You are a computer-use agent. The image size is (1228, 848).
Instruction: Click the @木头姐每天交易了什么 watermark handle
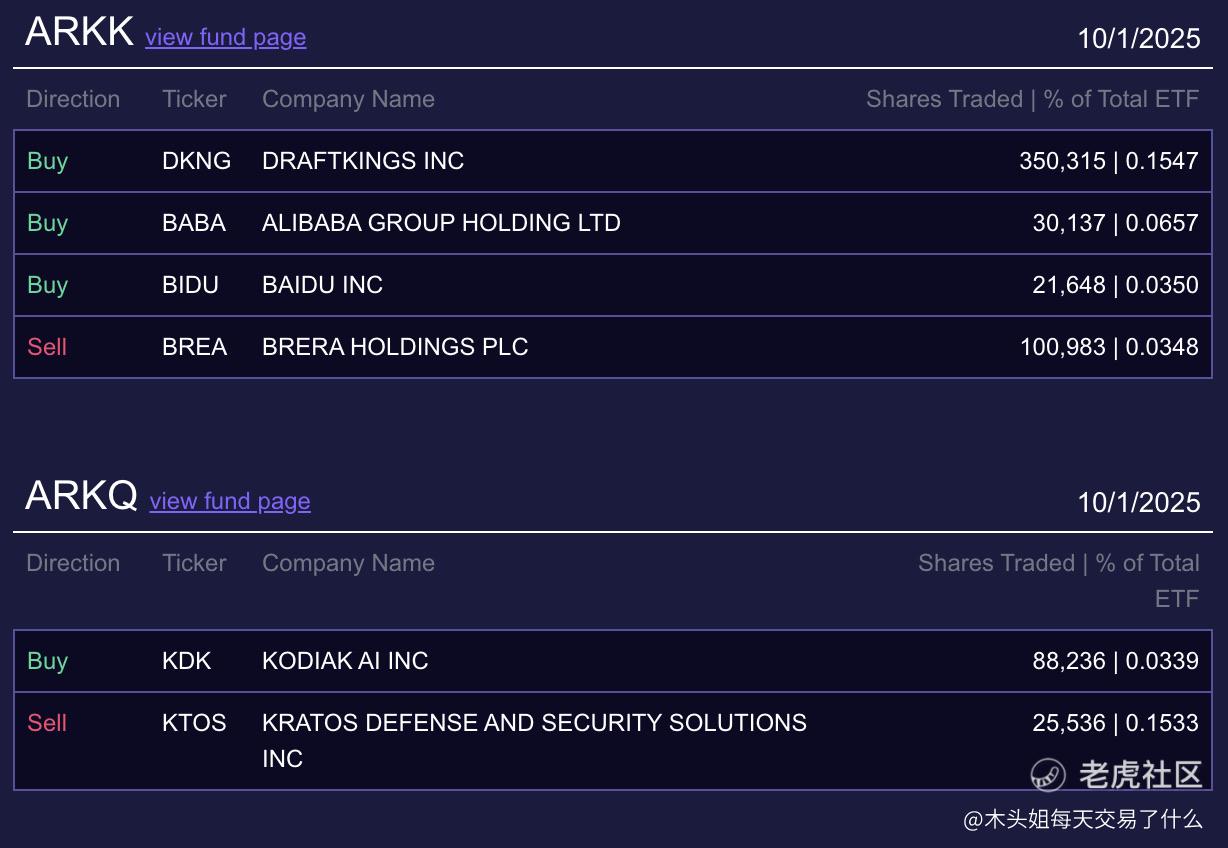click(1083, 820)
